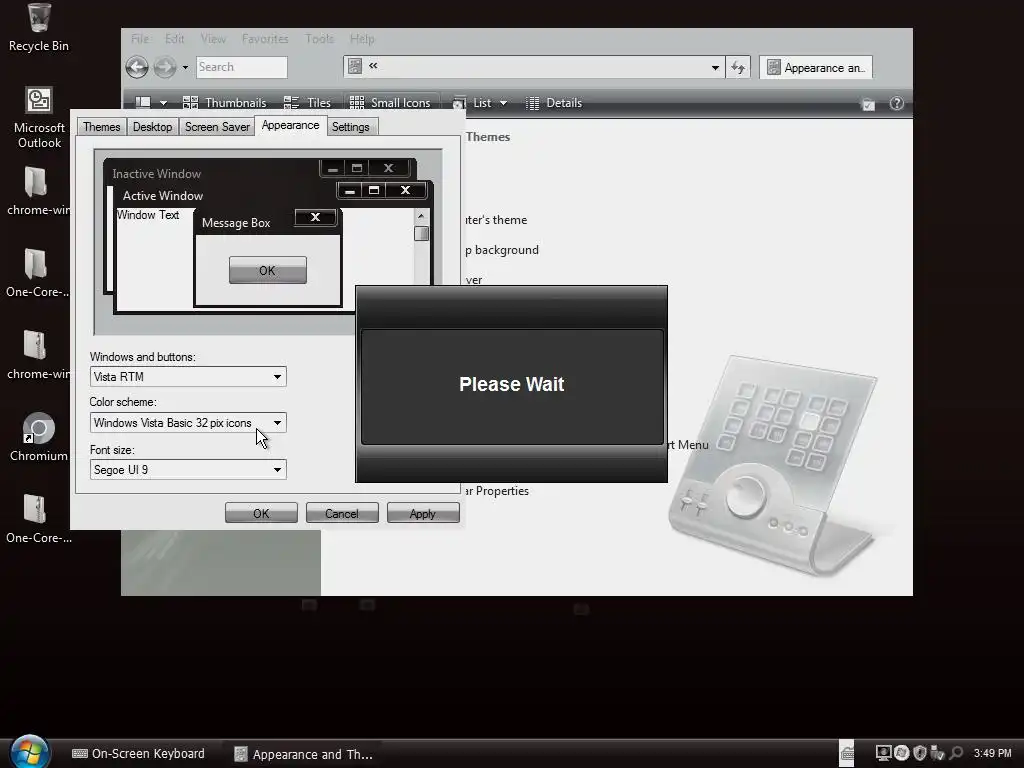Switch to Tiles view
The image size is (1024, 768).
coord(307,103)
